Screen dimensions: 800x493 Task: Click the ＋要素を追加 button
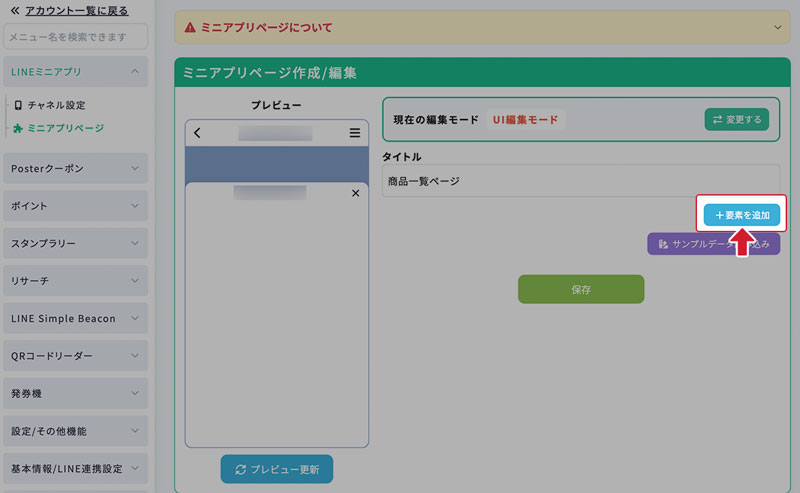pos(741,215)
